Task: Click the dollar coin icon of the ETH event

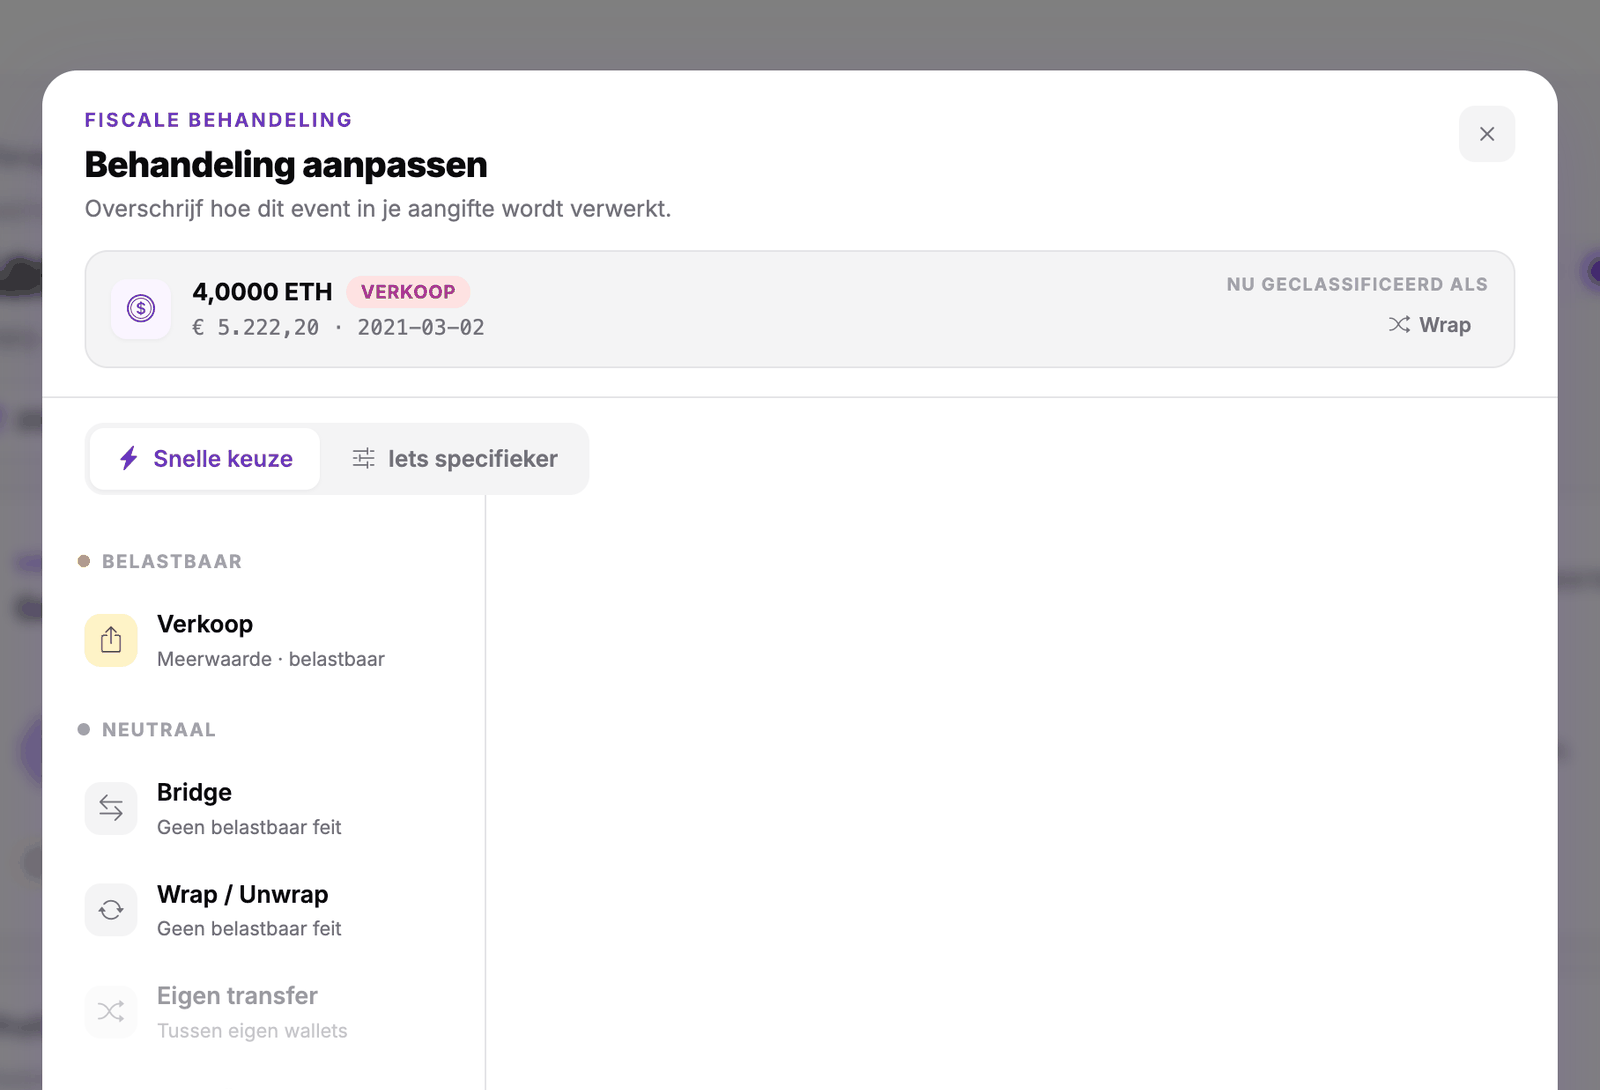Action: click(141, 309)
